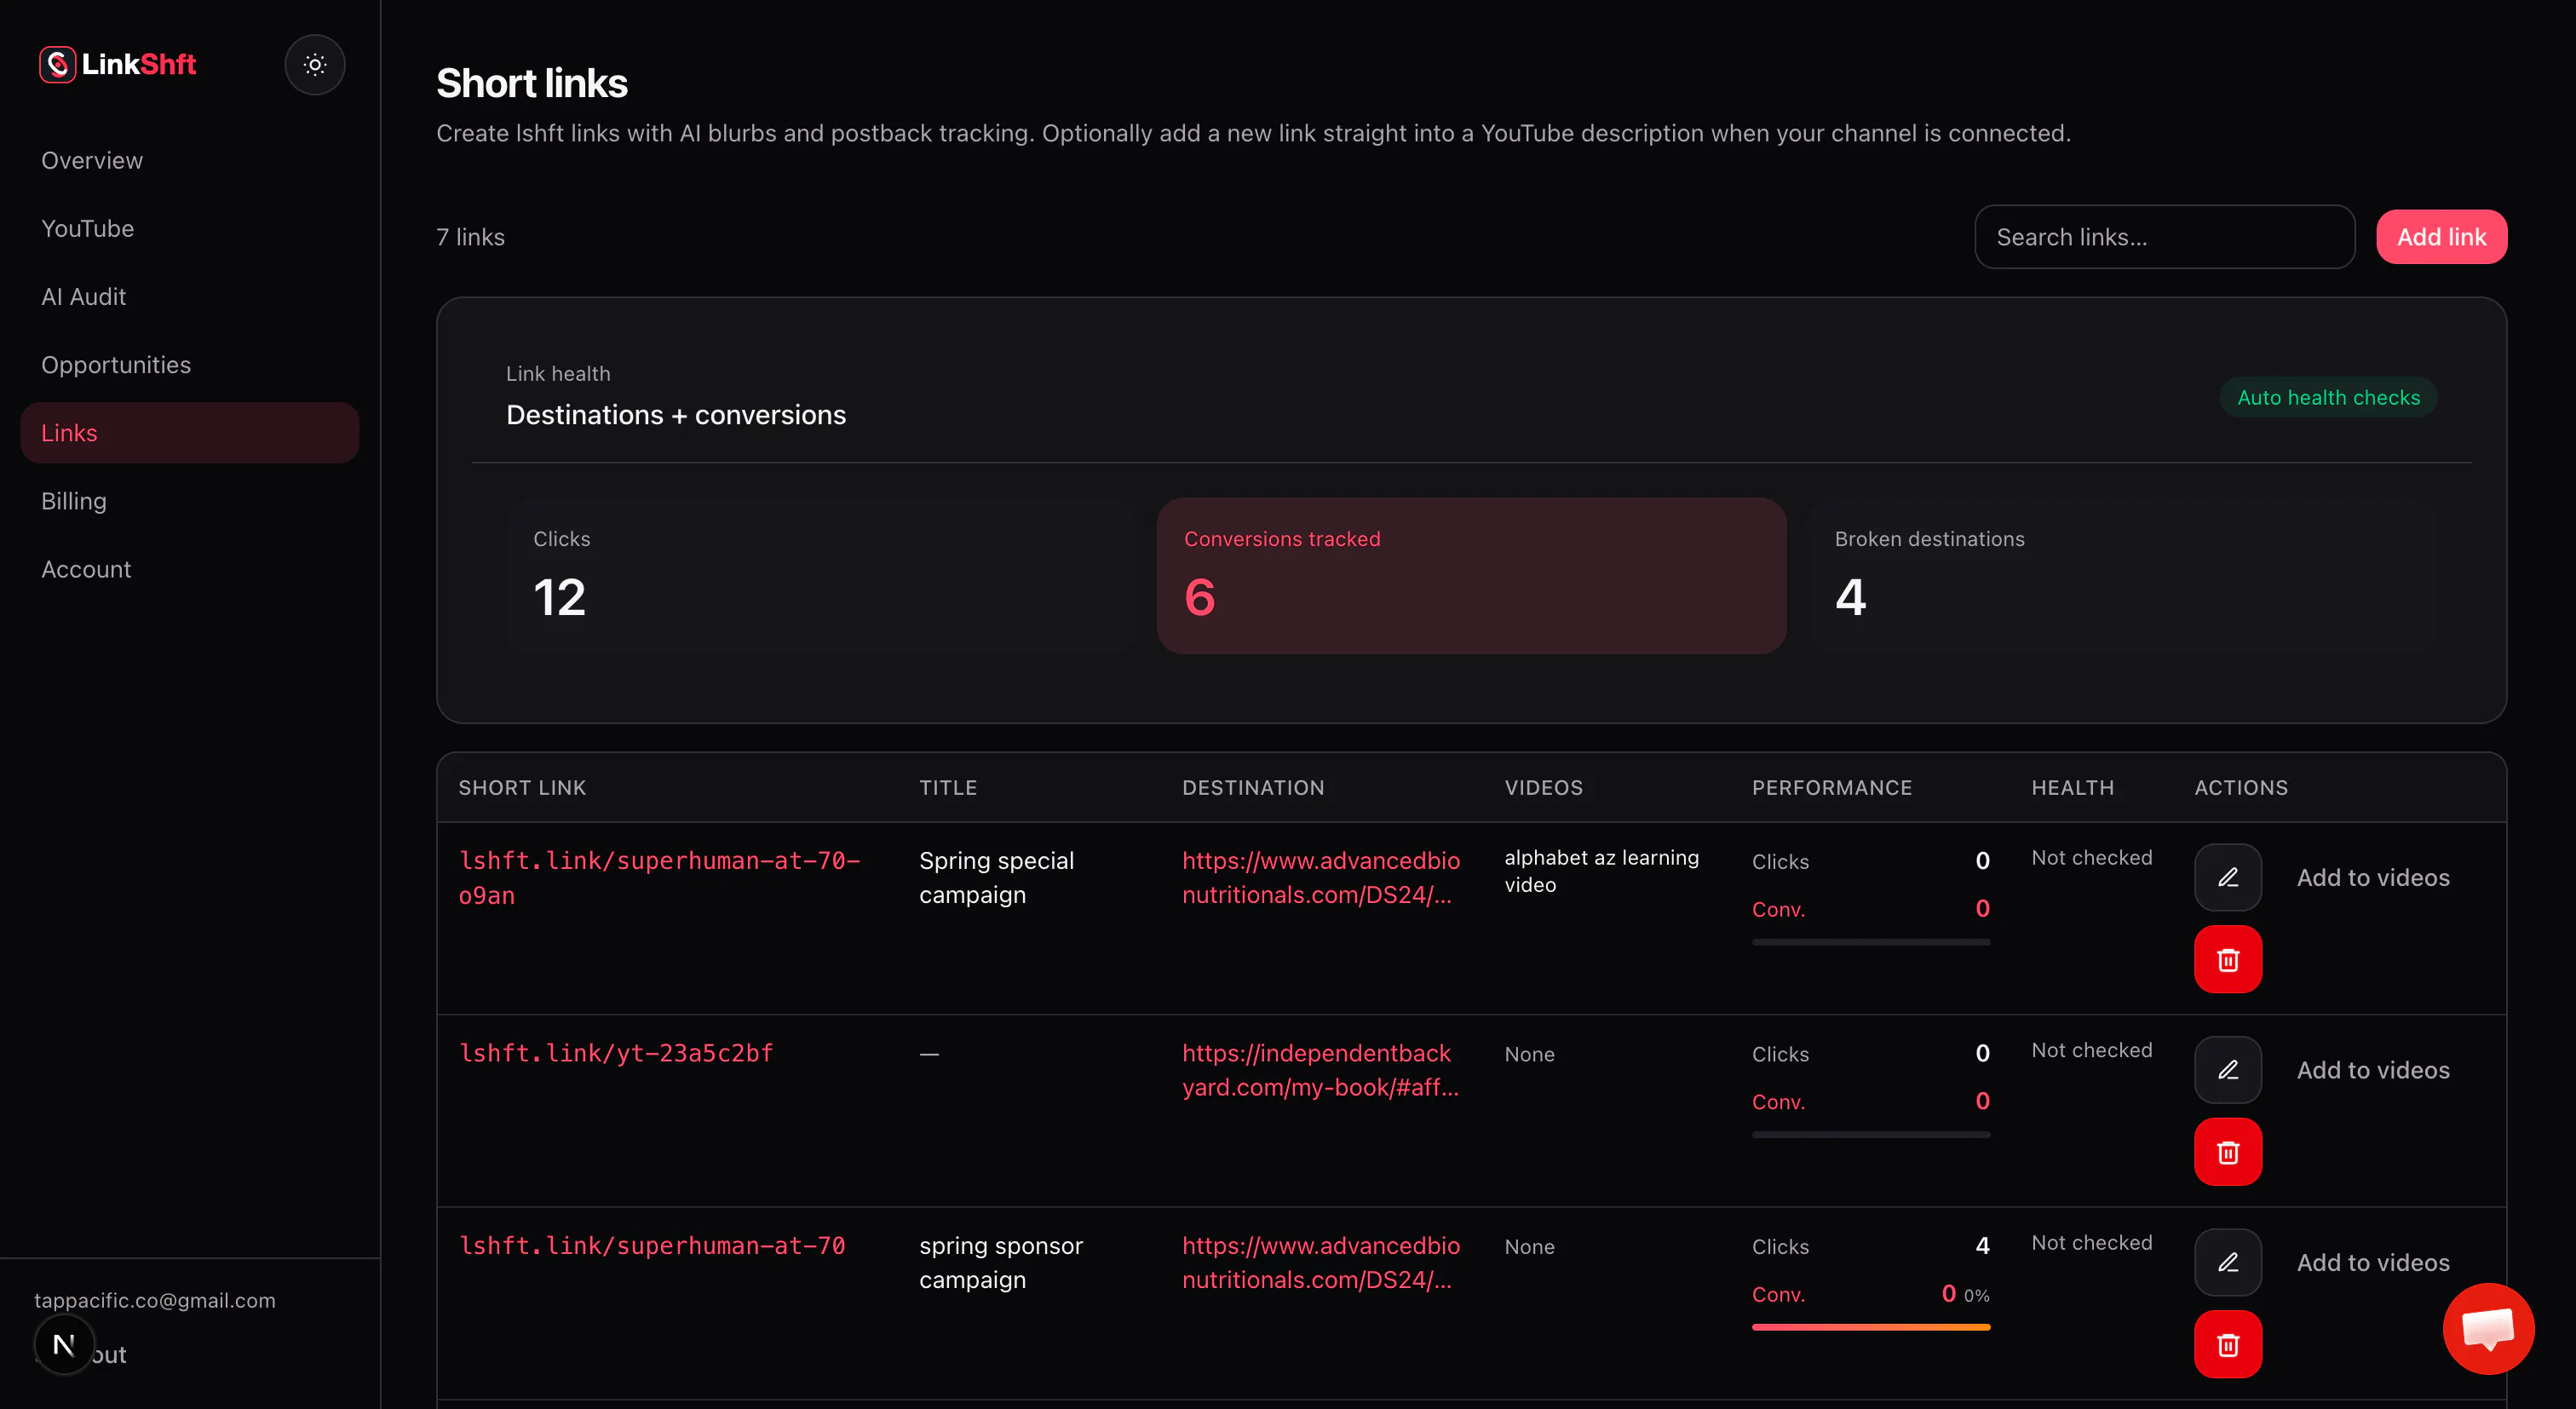Select the Broken destinations card
Screen dimensions: 2576x1409
click(2121, 576)
